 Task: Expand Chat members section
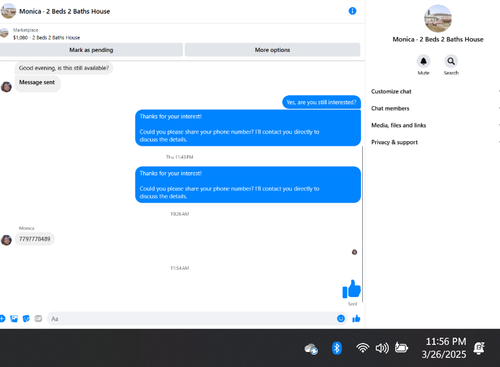pyautogui.click(x=435, y=108)
